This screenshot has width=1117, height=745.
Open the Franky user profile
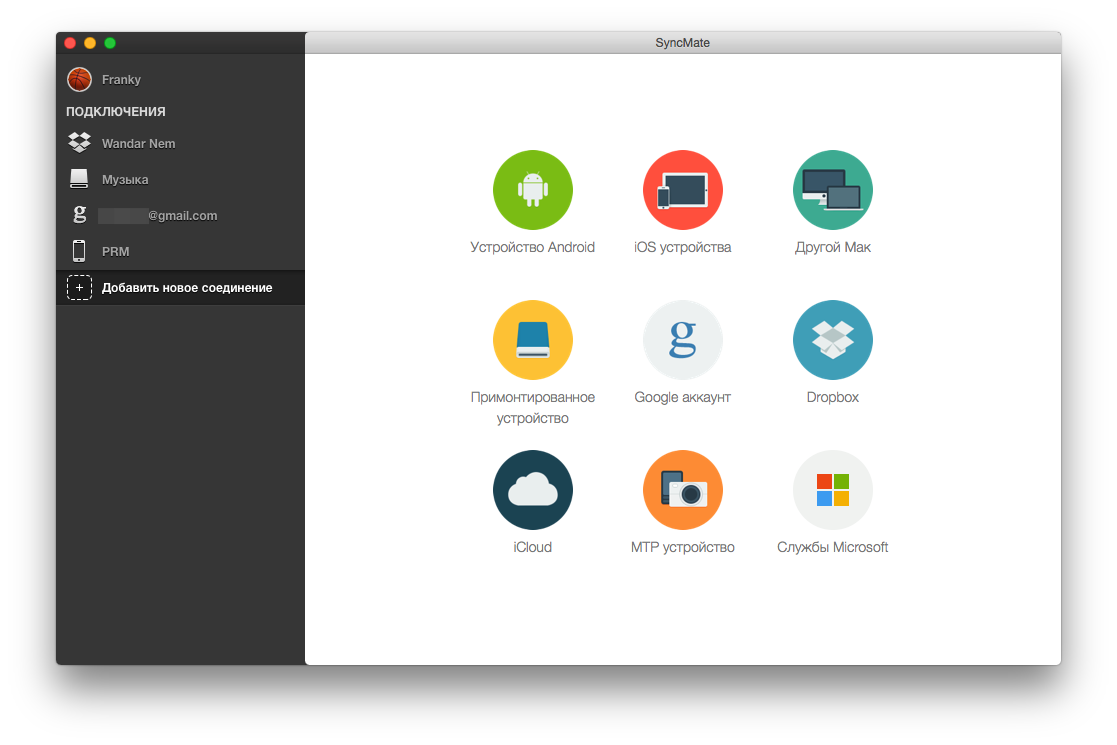121,79
